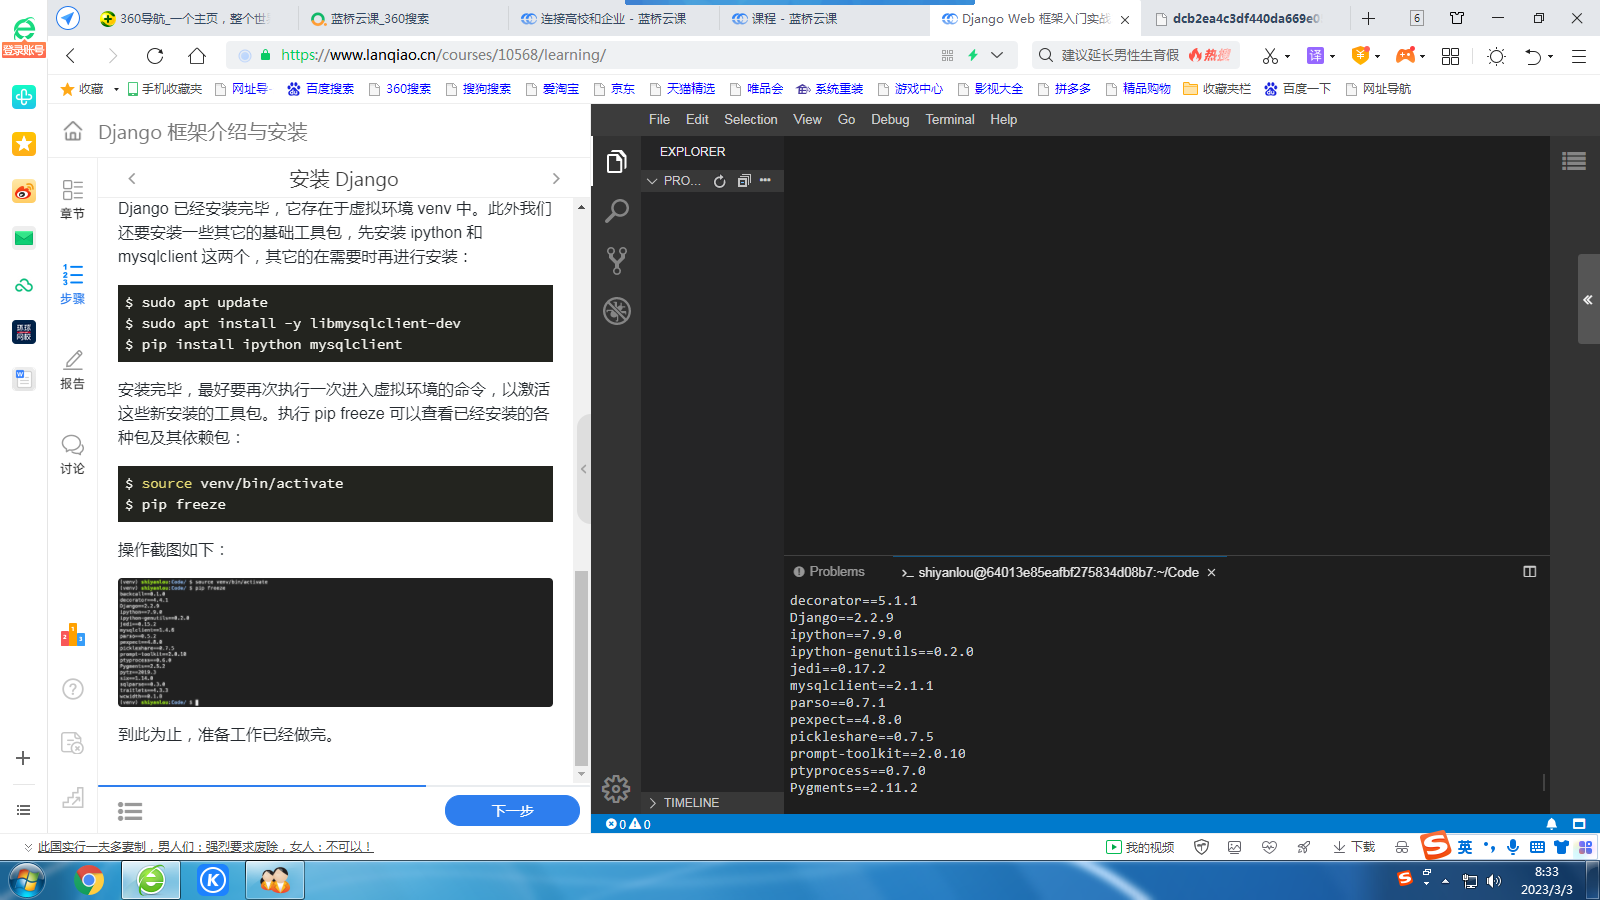Toggle the panel layout icon above the terminal
The width and height of the screenshot is (1600, 900).
pyautogui.click(x=1530, y=571)
